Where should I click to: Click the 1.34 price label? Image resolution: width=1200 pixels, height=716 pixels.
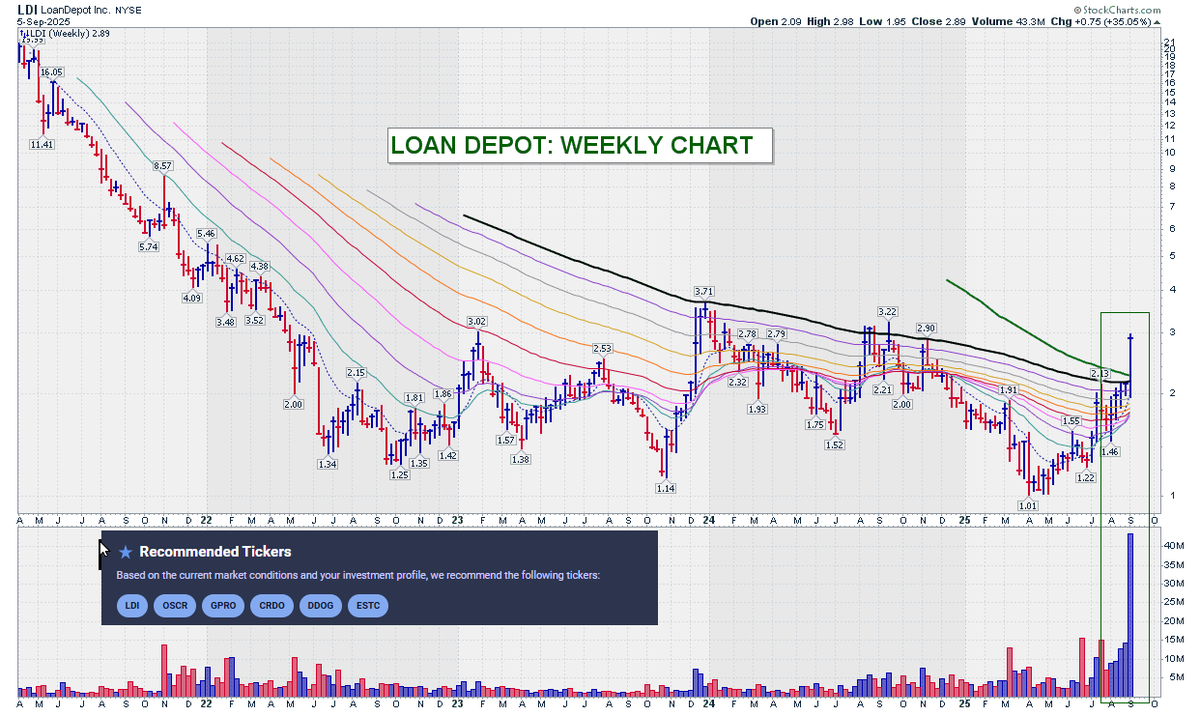pos(327,464)
